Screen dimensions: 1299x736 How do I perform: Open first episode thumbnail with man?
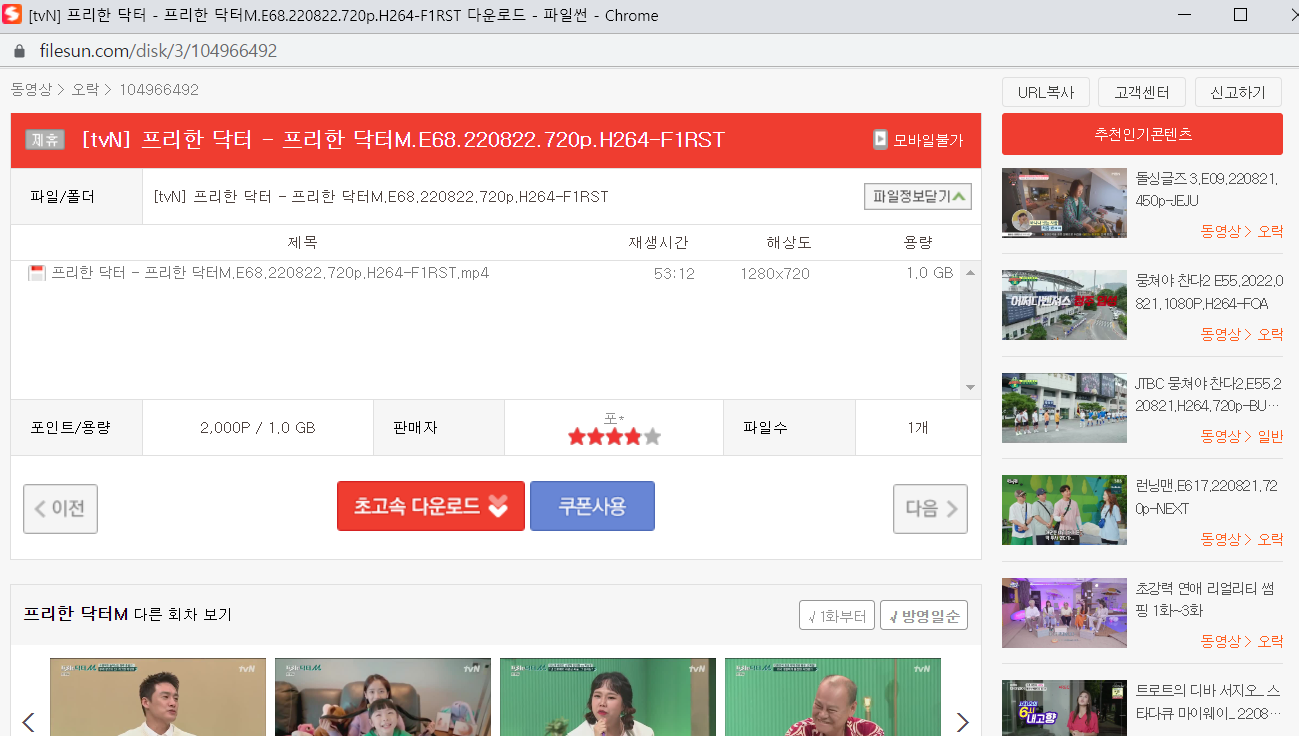158,697
